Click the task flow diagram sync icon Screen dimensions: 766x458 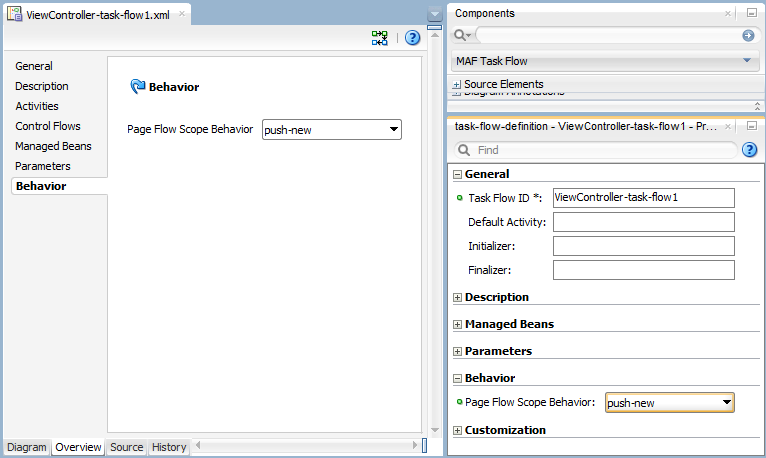[380, 38]
